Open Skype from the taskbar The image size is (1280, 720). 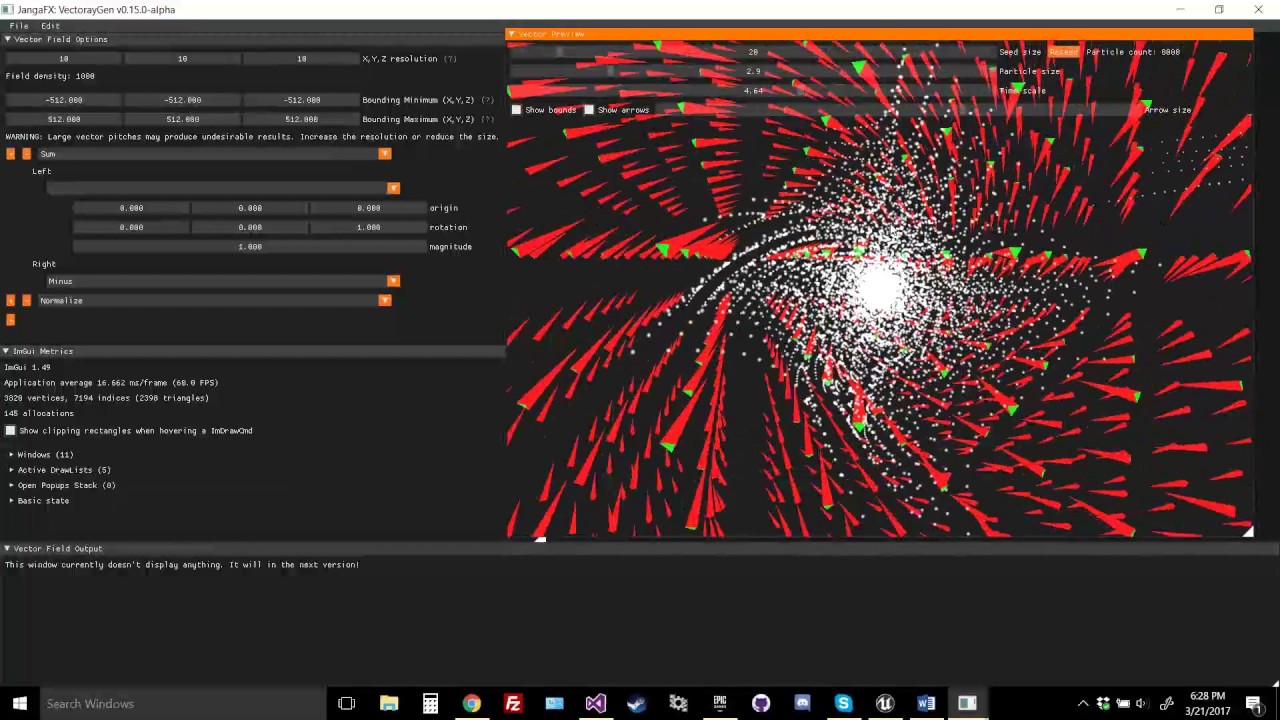tap(843, 704)
